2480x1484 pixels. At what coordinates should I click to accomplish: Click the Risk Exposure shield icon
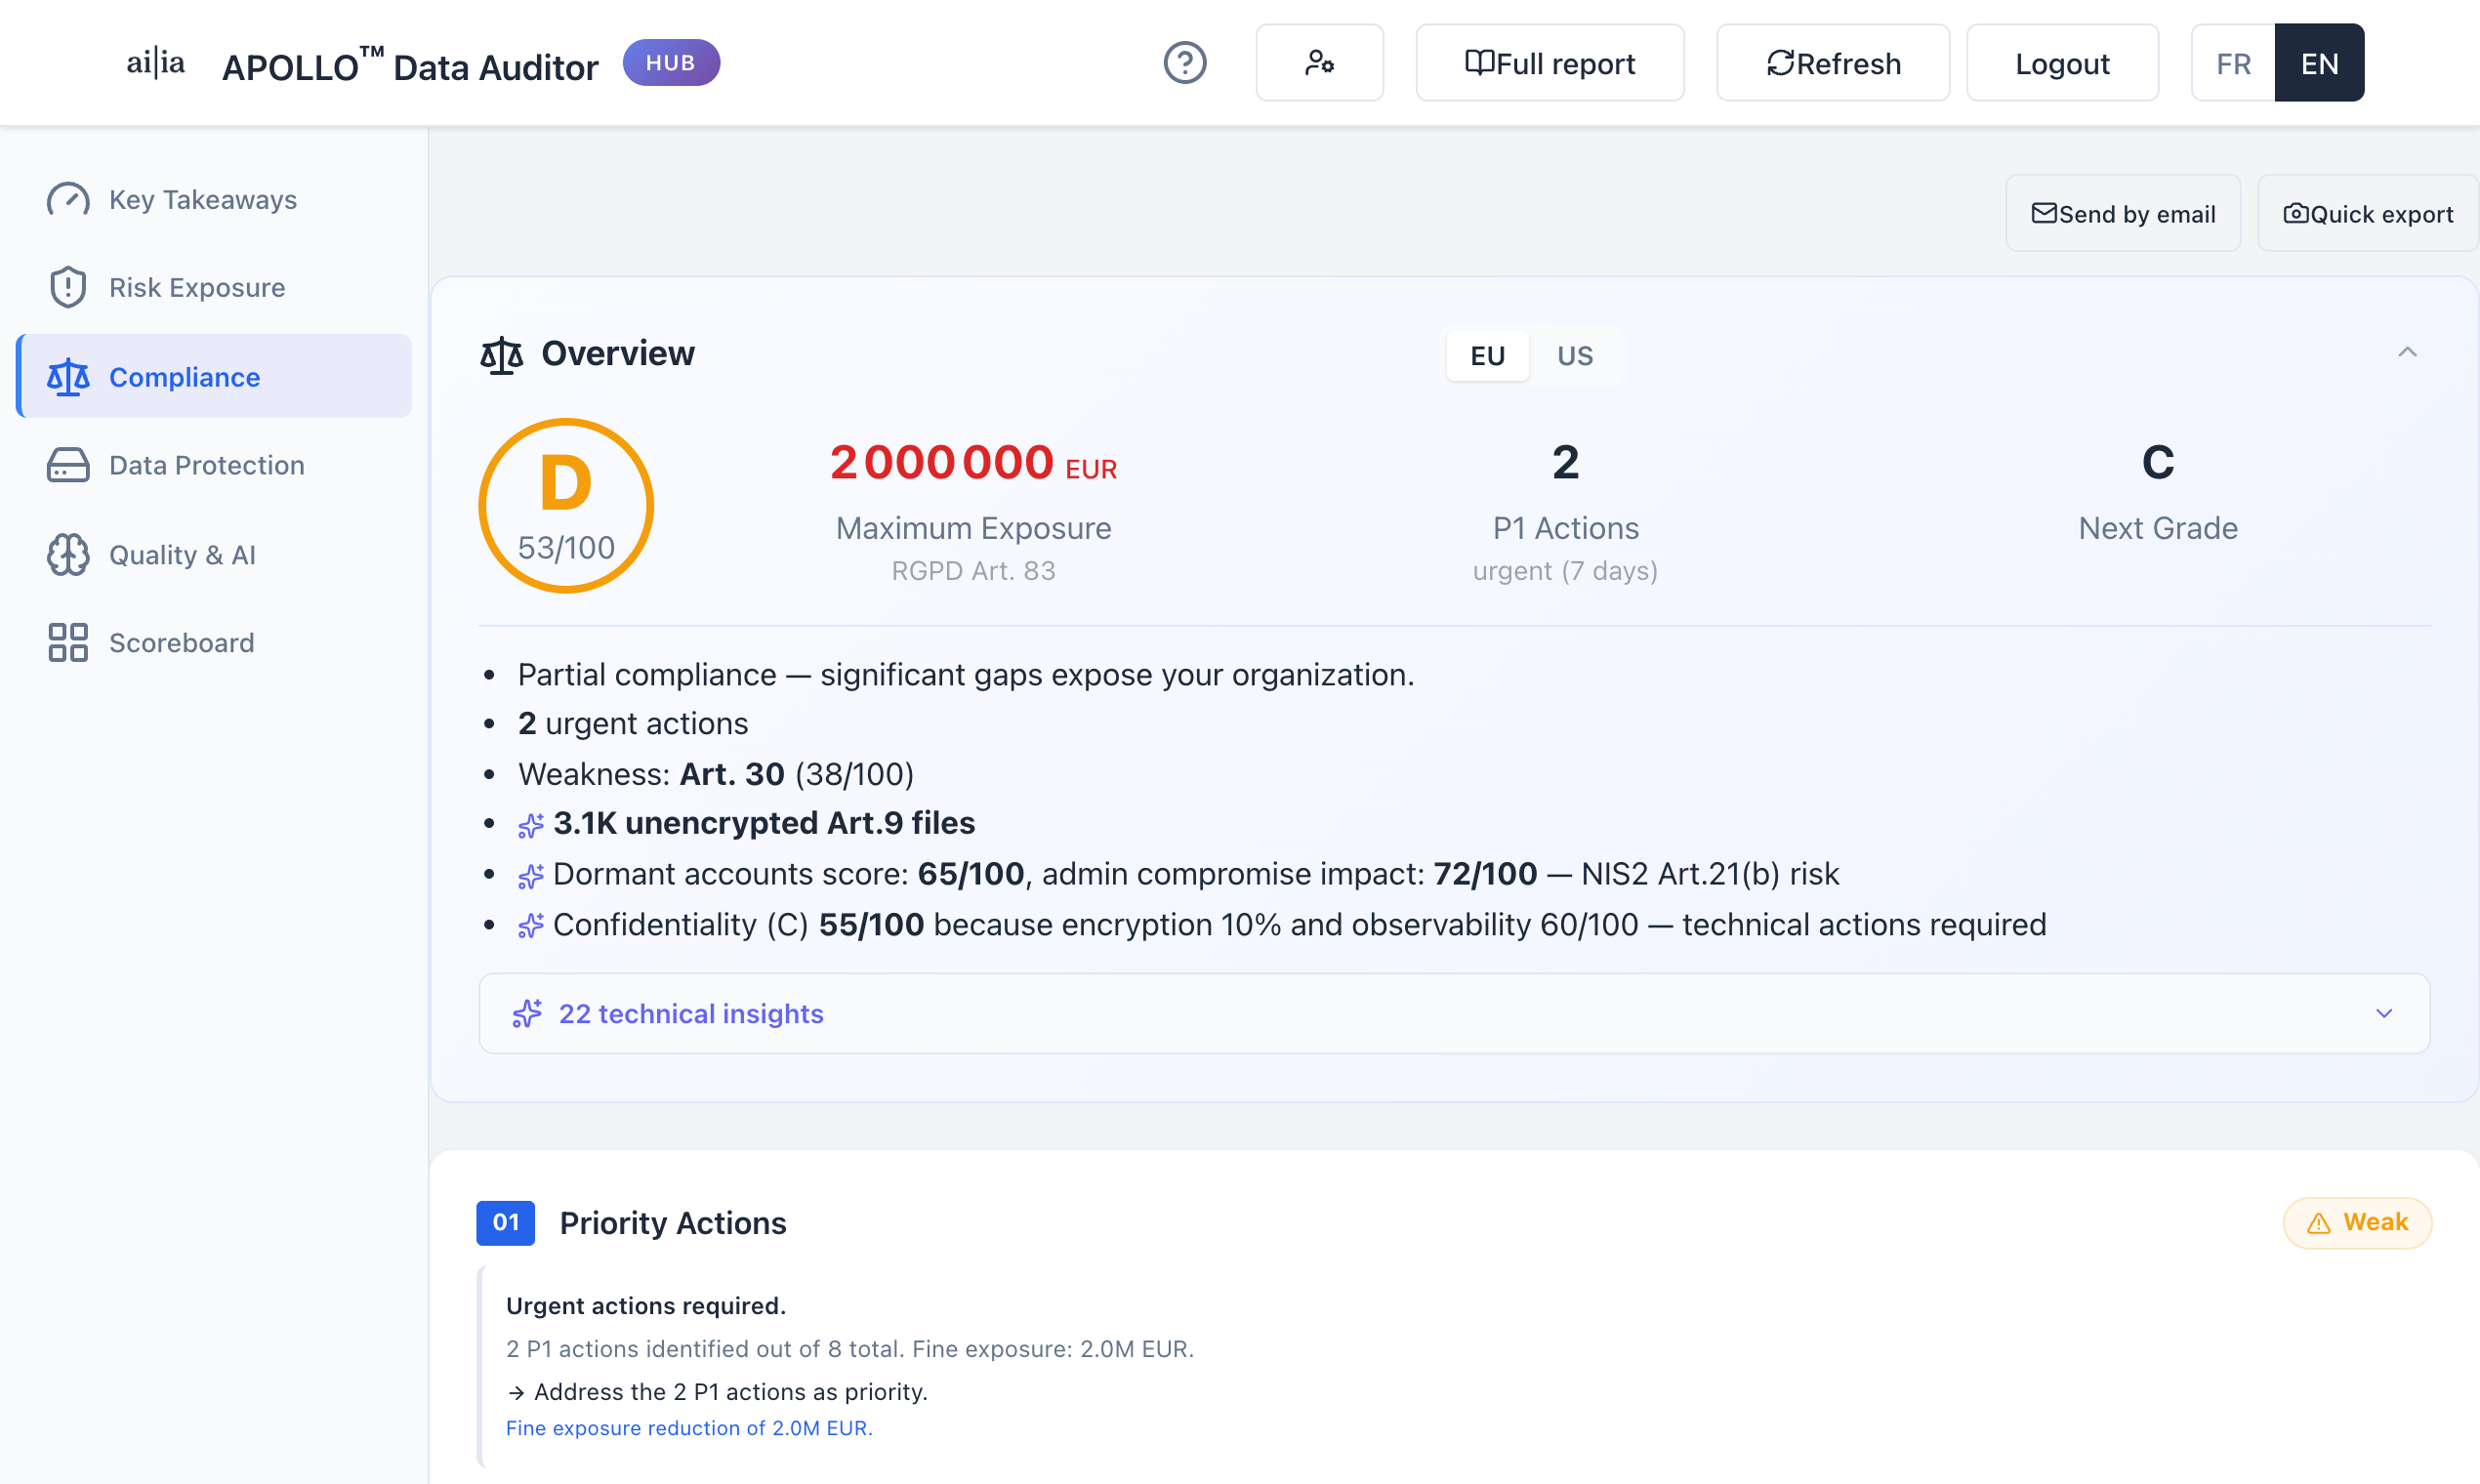(x=68, y=288)
